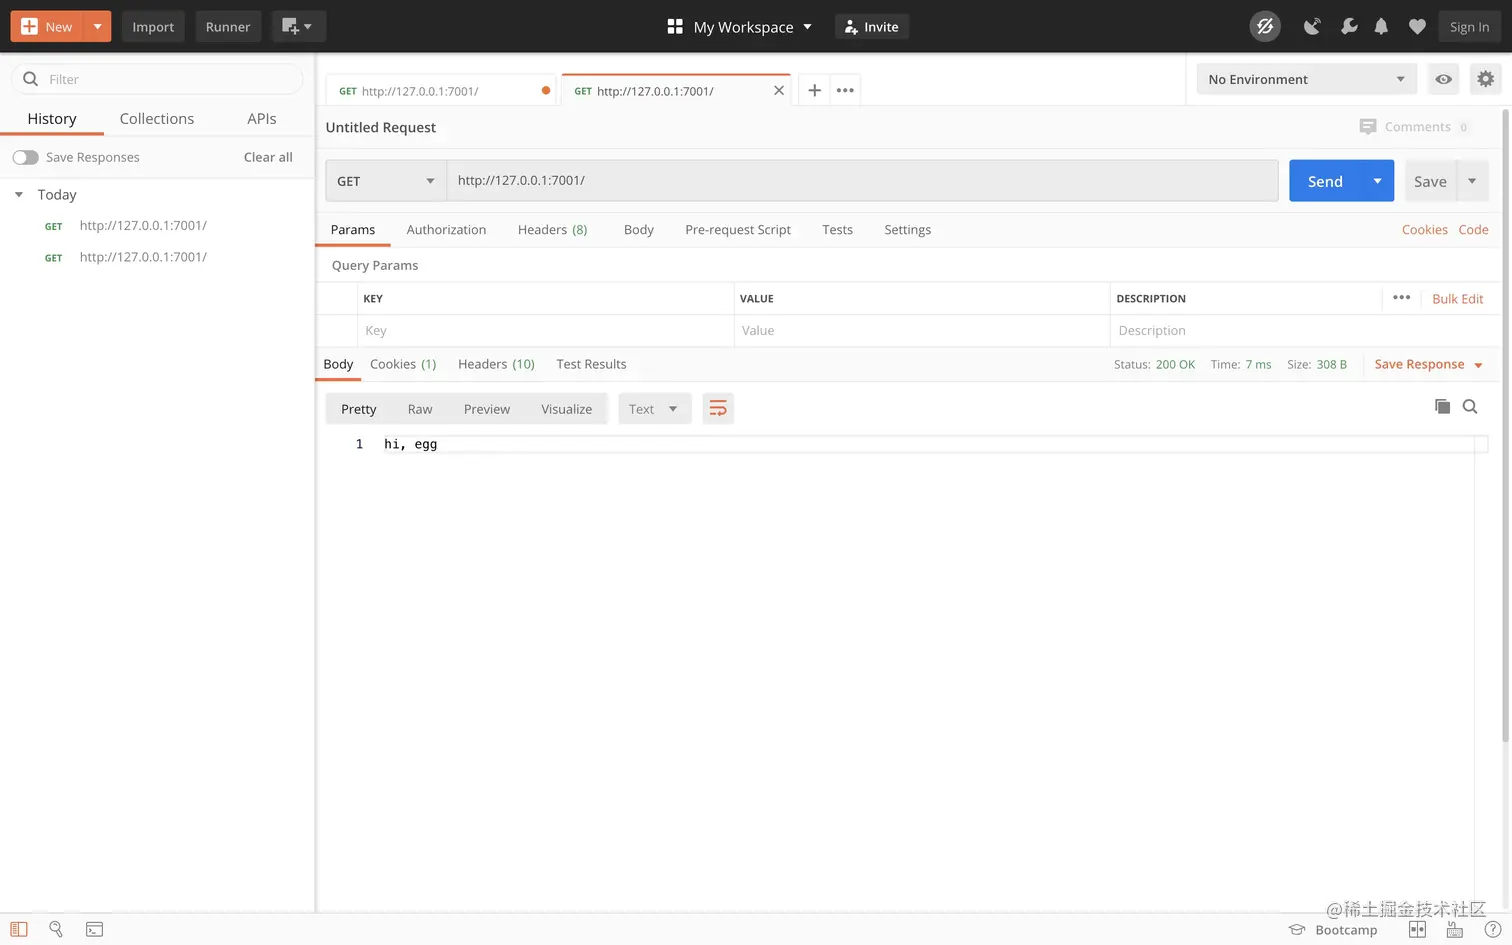Click the Code link
Viewport: 1512px width, 945px height.
1473,230
